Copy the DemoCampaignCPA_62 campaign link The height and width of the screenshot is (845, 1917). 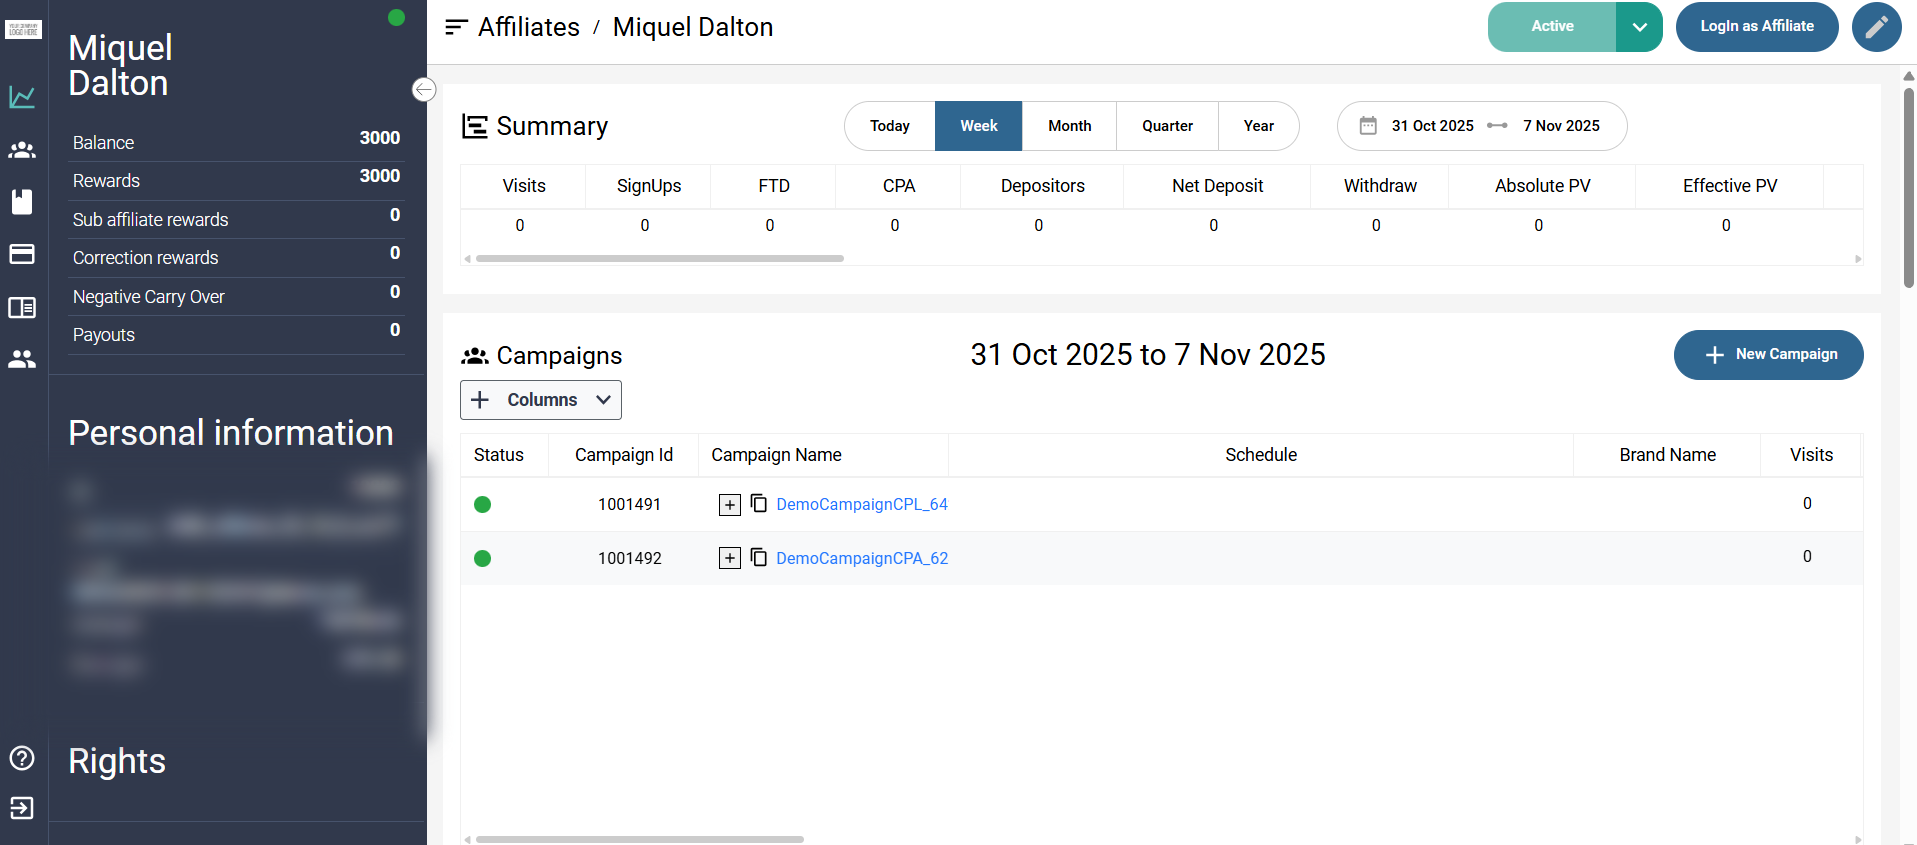click(759, 557)
